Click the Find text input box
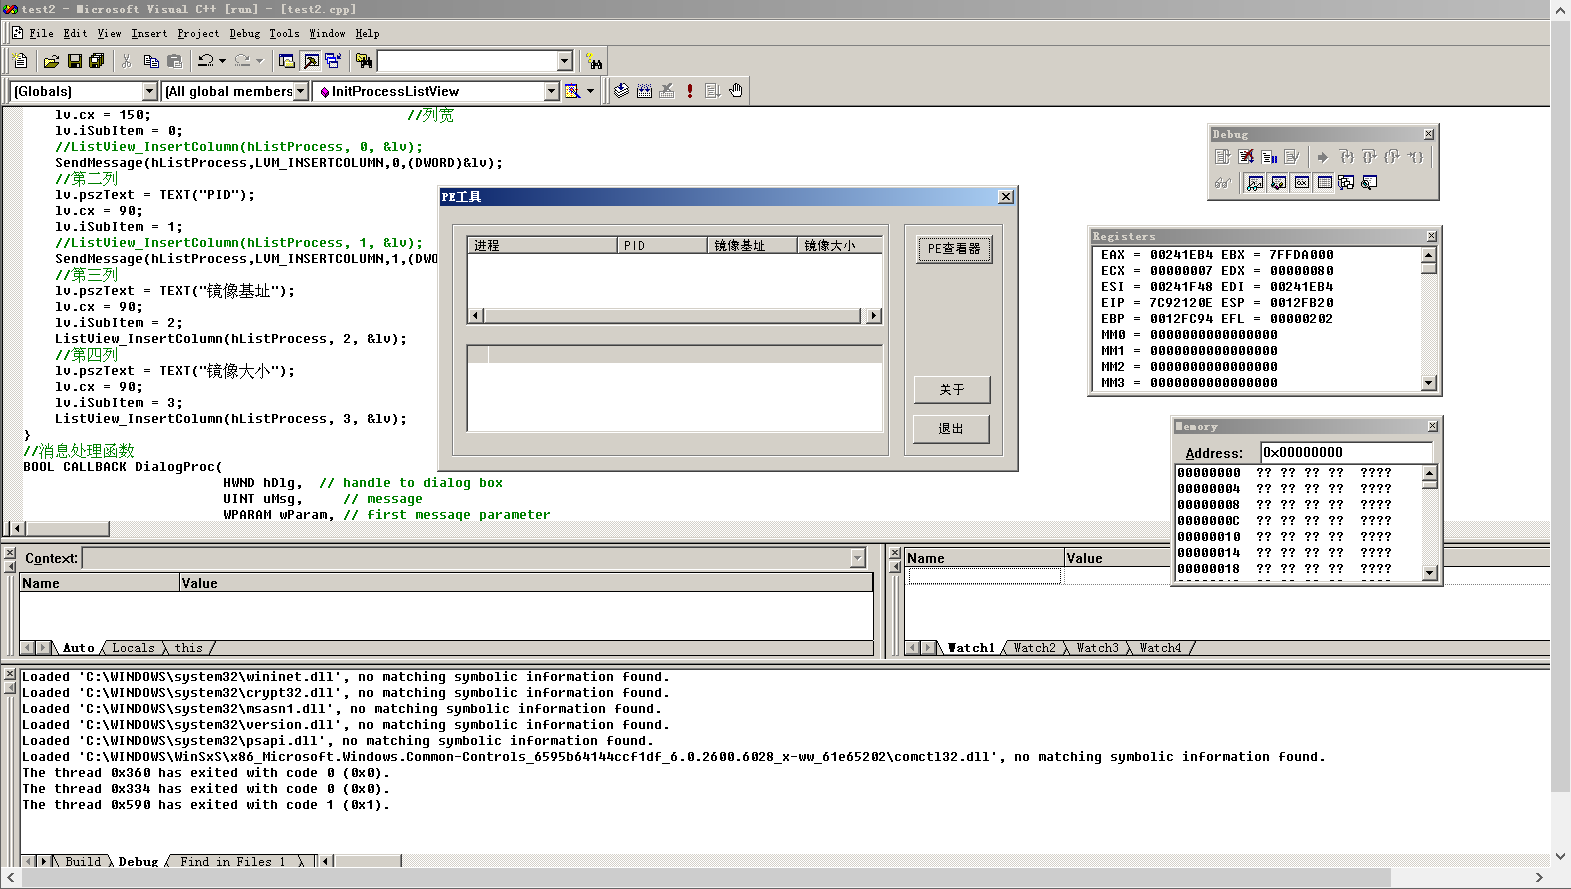The image size is (1571, 889). [x=466, y=61]
